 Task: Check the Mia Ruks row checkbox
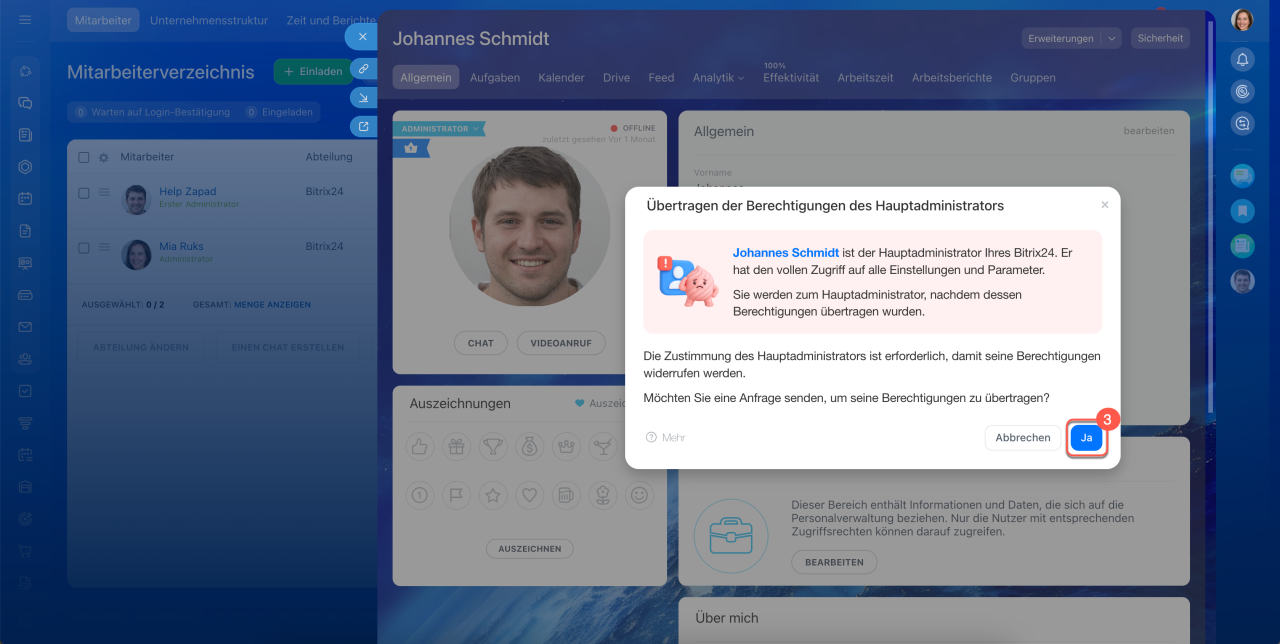coord(84,248)
